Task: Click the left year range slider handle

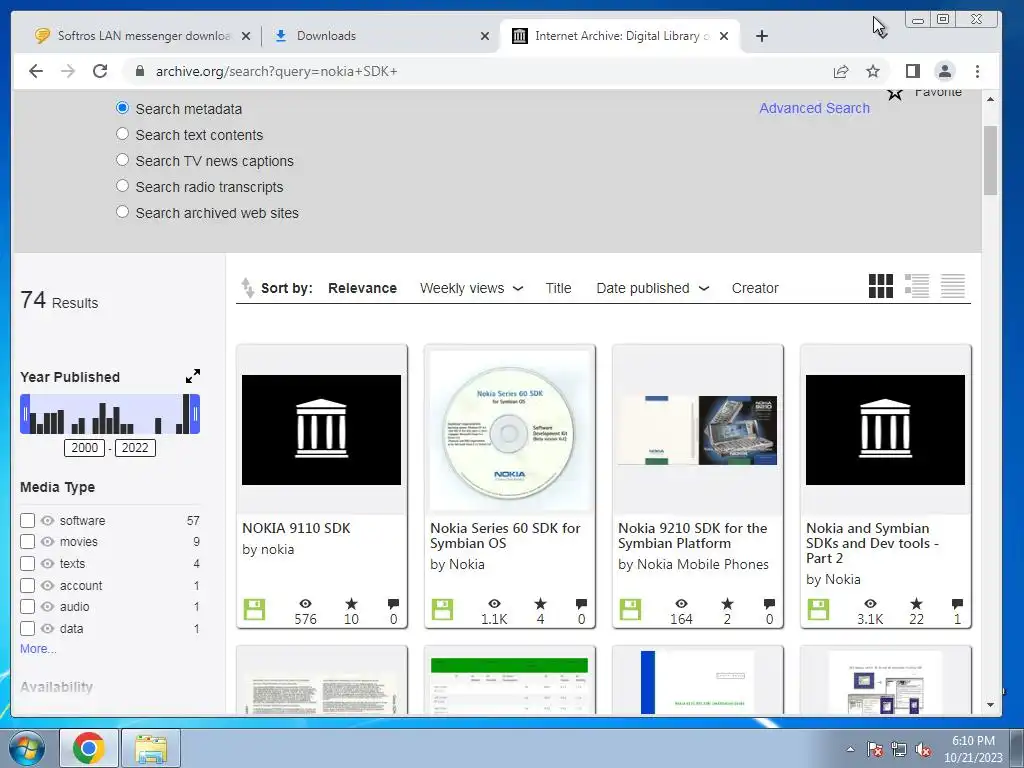Action: click(25, 414)
